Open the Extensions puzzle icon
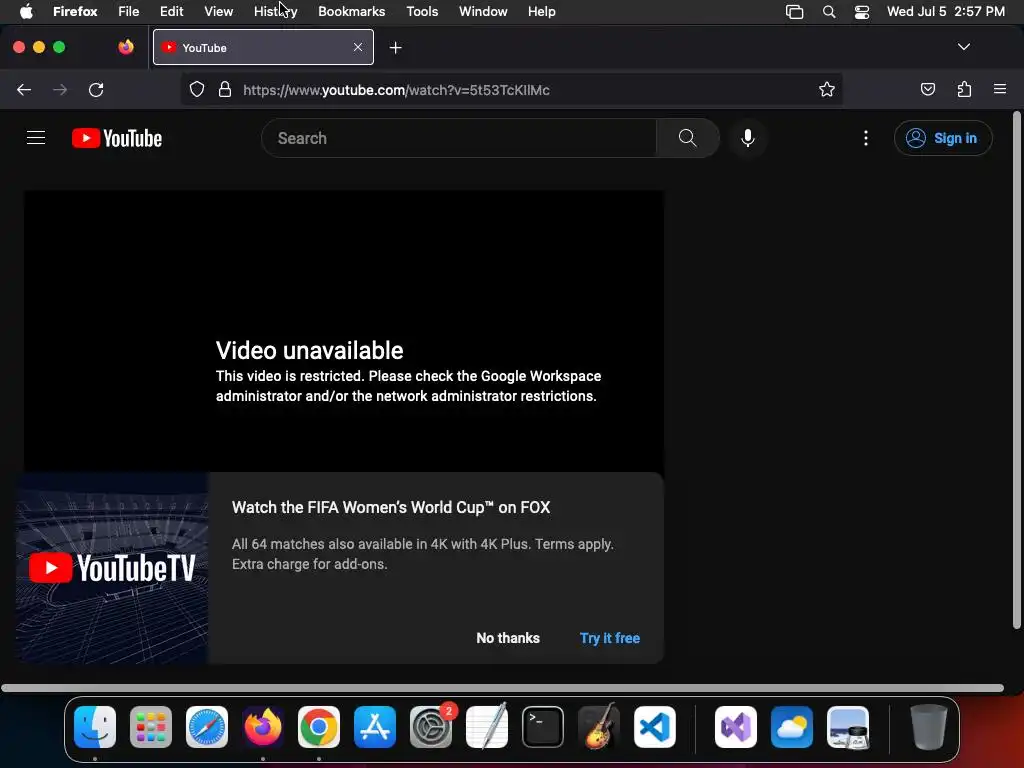Viewport: 1024px width, 768px height. (x=964, y=89)
